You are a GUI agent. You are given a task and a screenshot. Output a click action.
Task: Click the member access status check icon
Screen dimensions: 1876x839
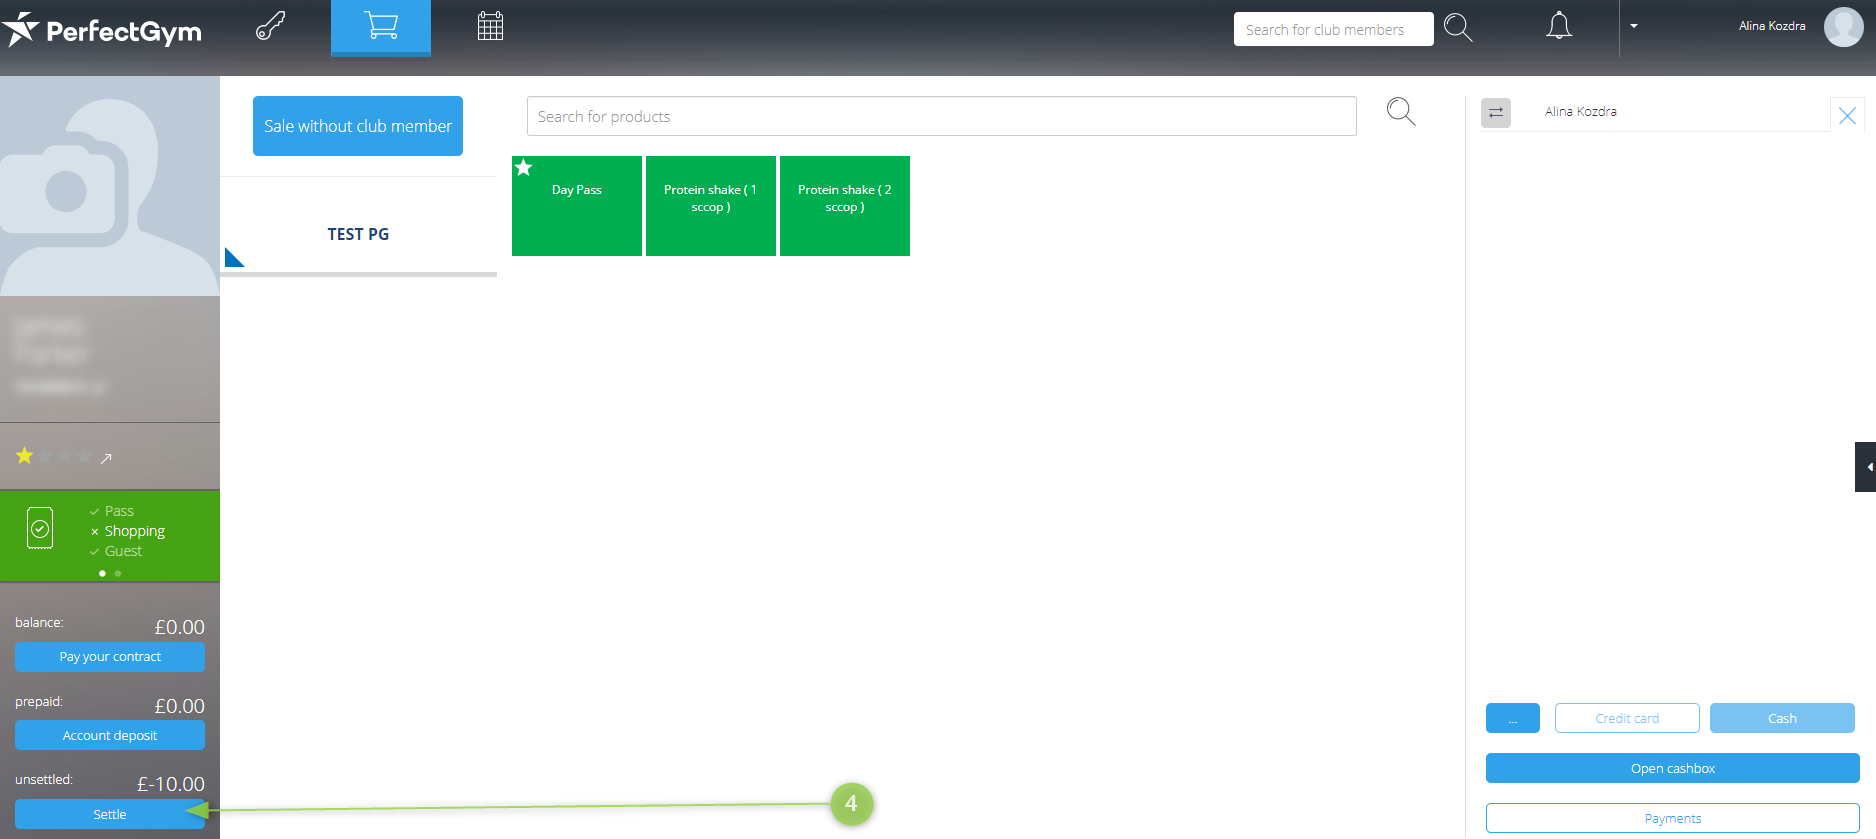(x=40, y=528)
